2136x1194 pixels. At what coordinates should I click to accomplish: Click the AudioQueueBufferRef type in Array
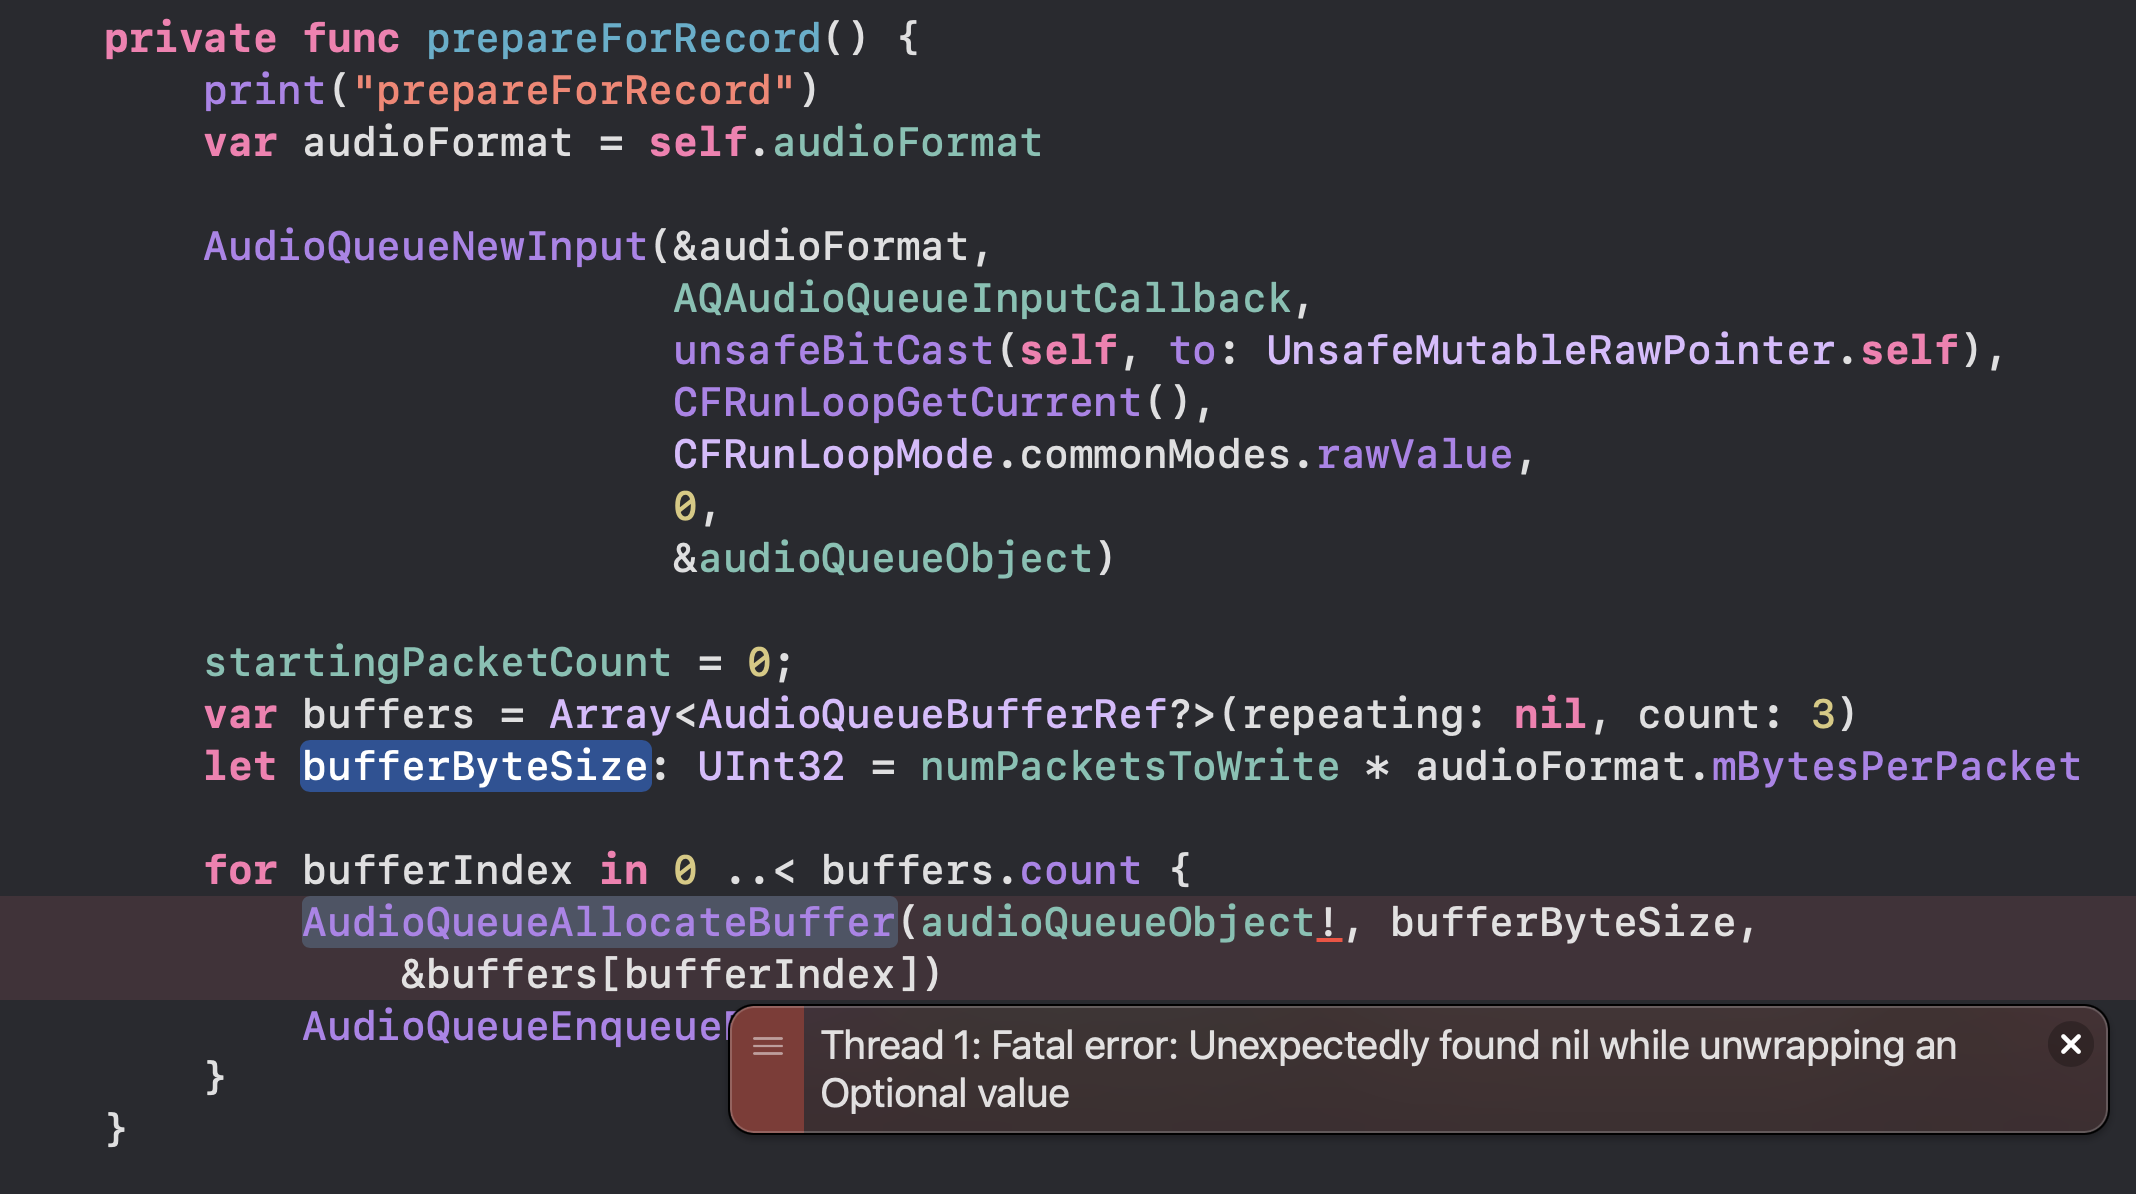pyautogui.click(x=932, y=714)
